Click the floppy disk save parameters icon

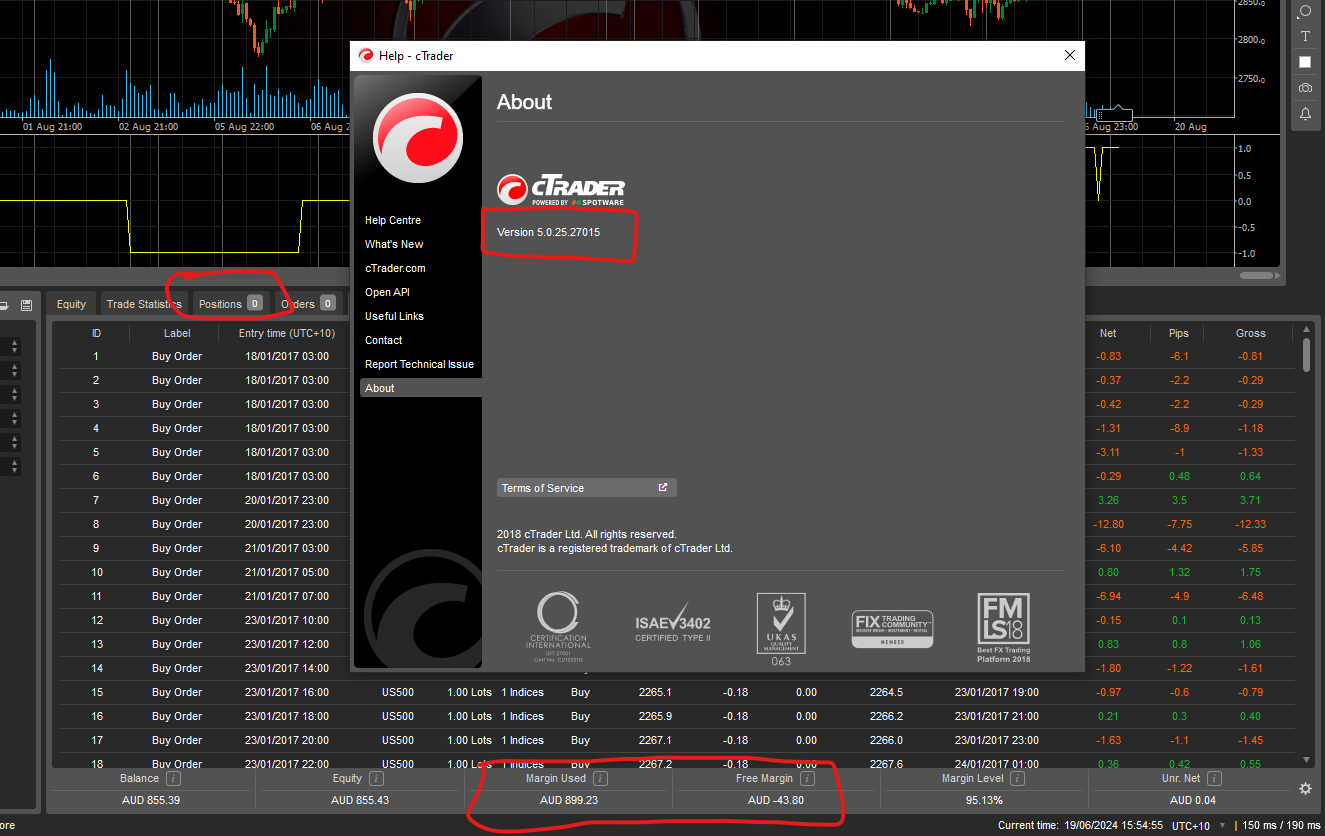click(x=27, y=304)
